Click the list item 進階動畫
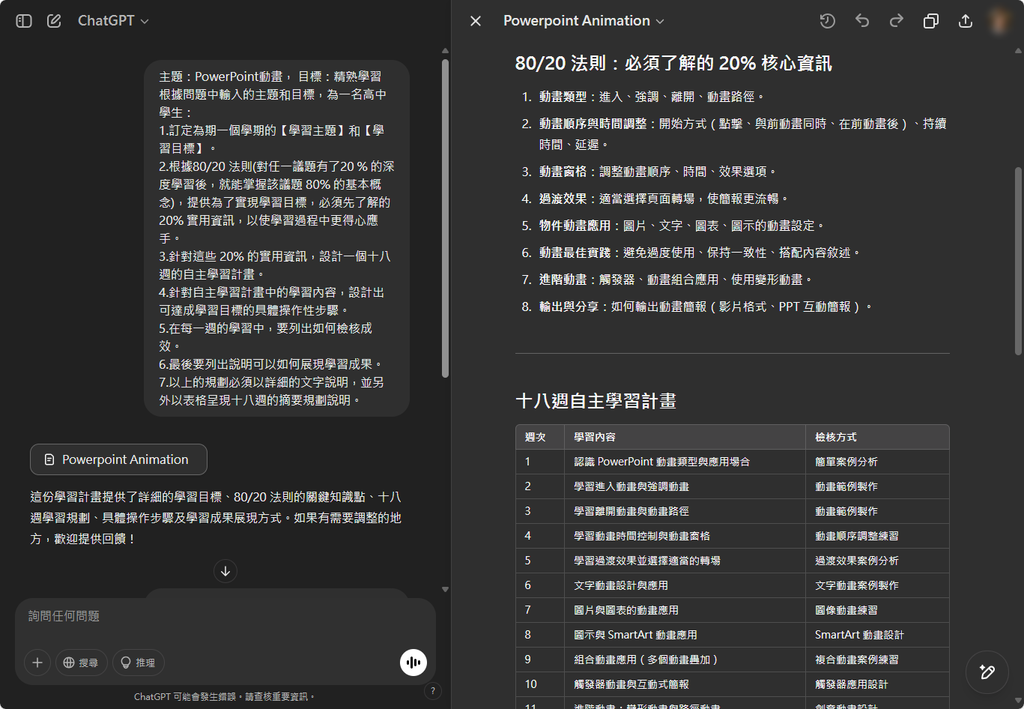The width and height of the screenshot is (1024, 709). click(676, 279)
